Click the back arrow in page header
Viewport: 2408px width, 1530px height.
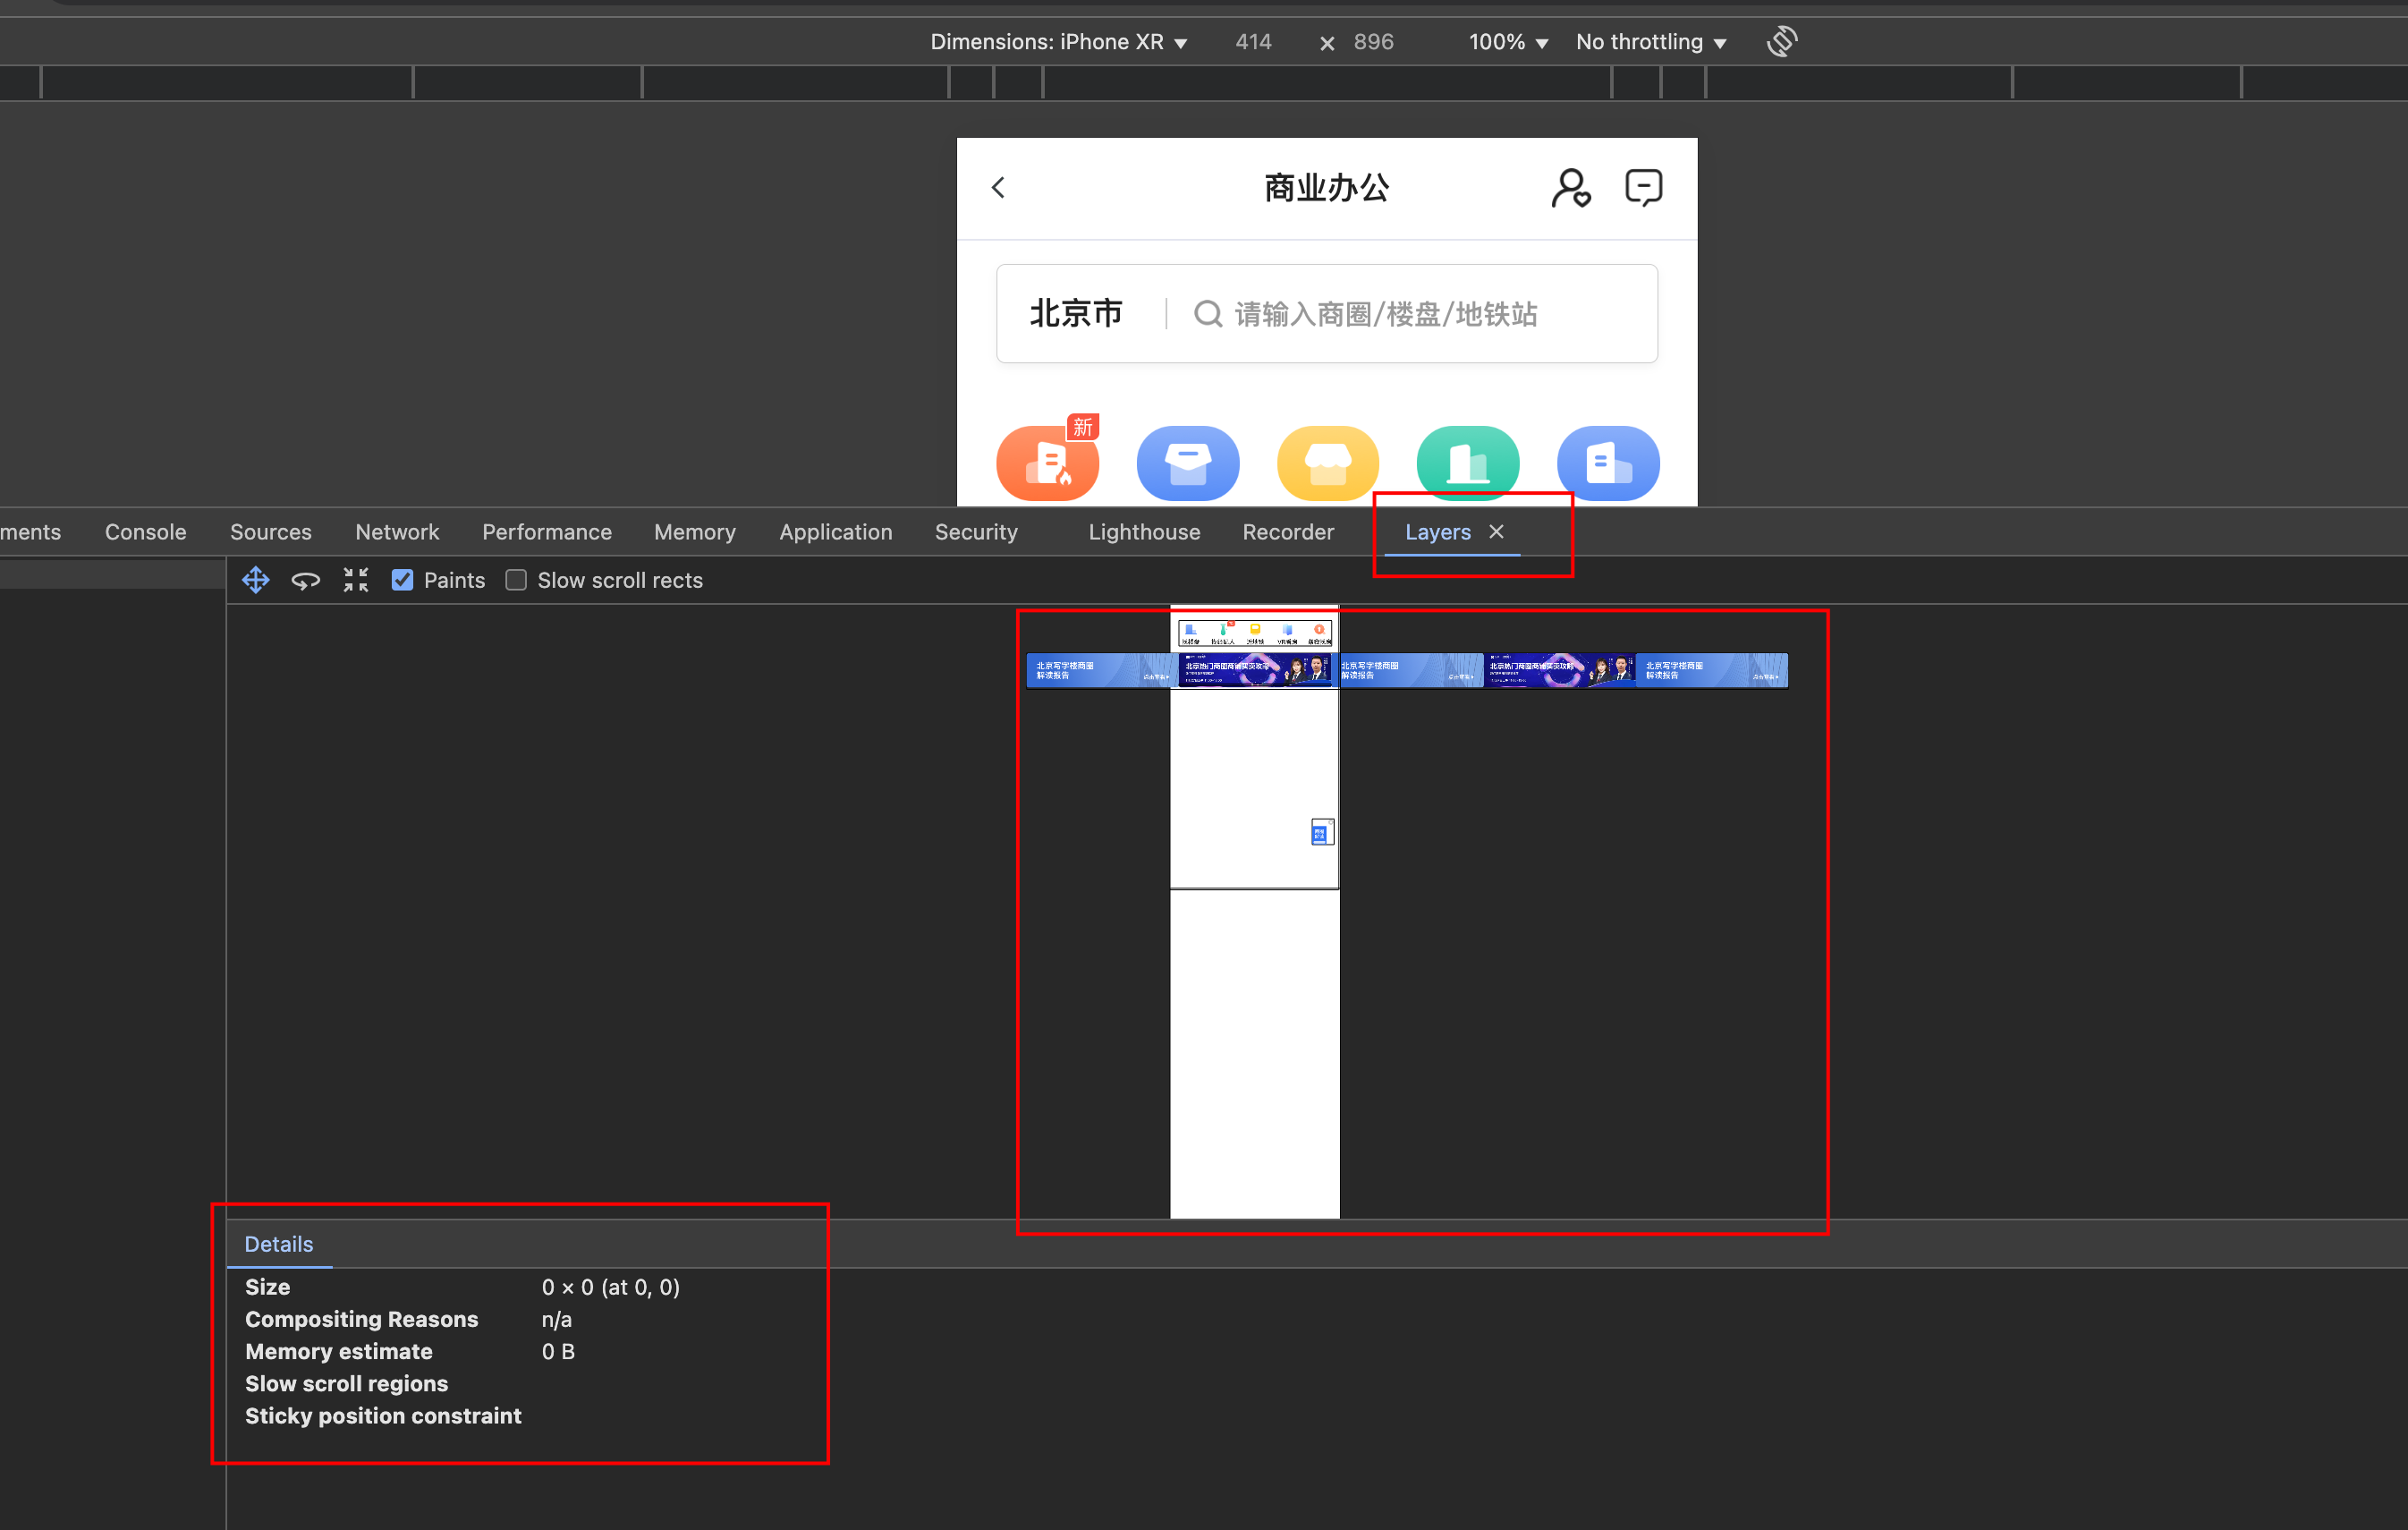click(x=998, y=187)
